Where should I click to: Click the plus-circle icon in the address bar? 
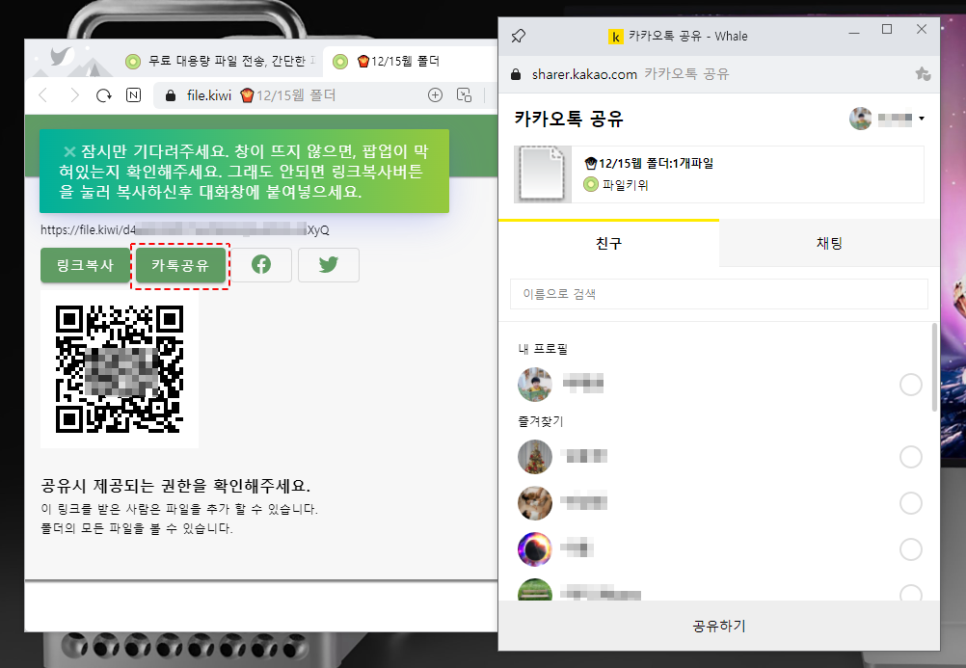pyautogui.click(x=435, y=95)
